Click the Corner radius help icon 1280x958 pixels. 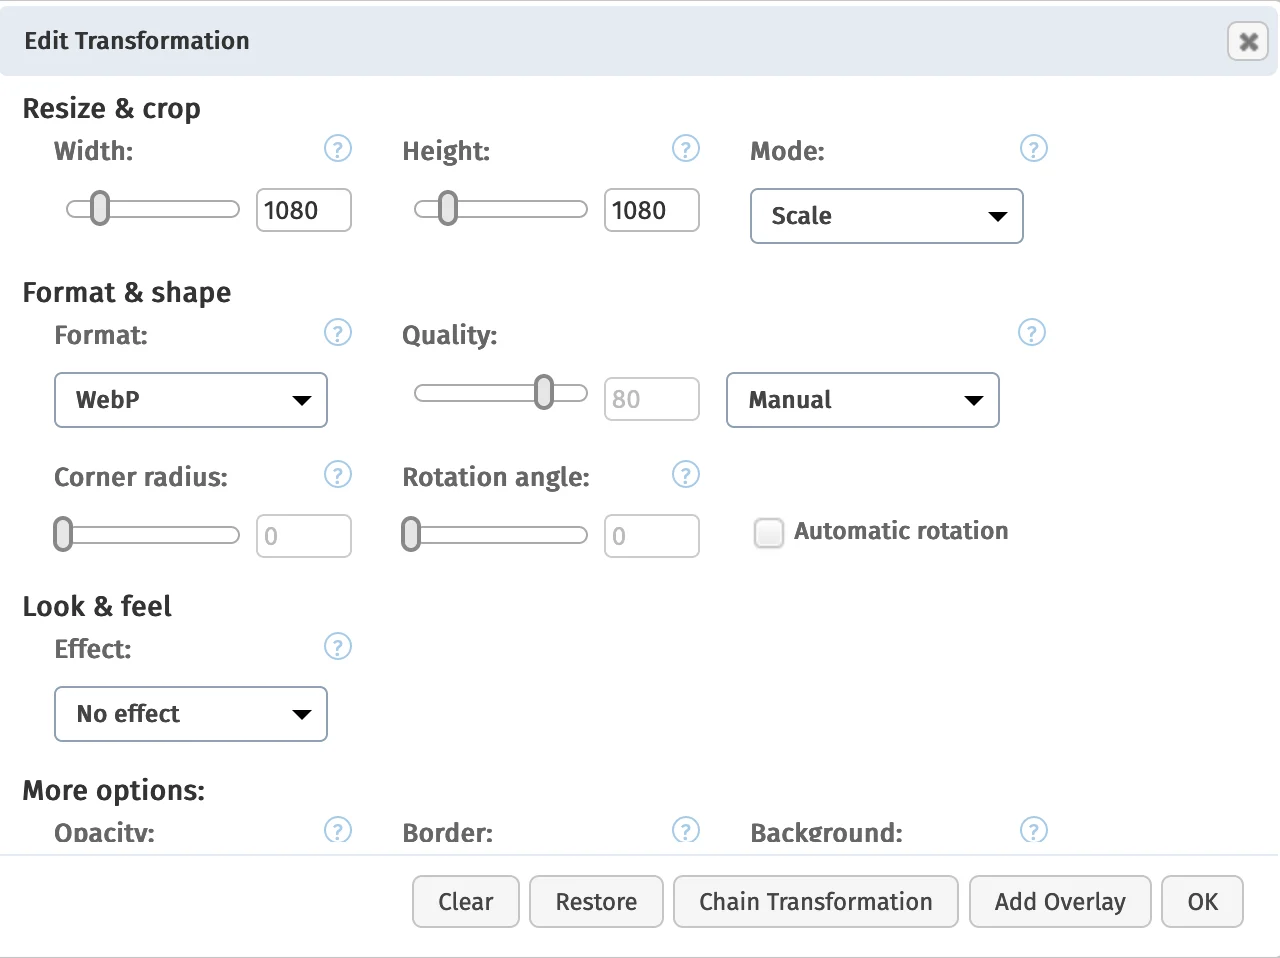tap(338, 475)
